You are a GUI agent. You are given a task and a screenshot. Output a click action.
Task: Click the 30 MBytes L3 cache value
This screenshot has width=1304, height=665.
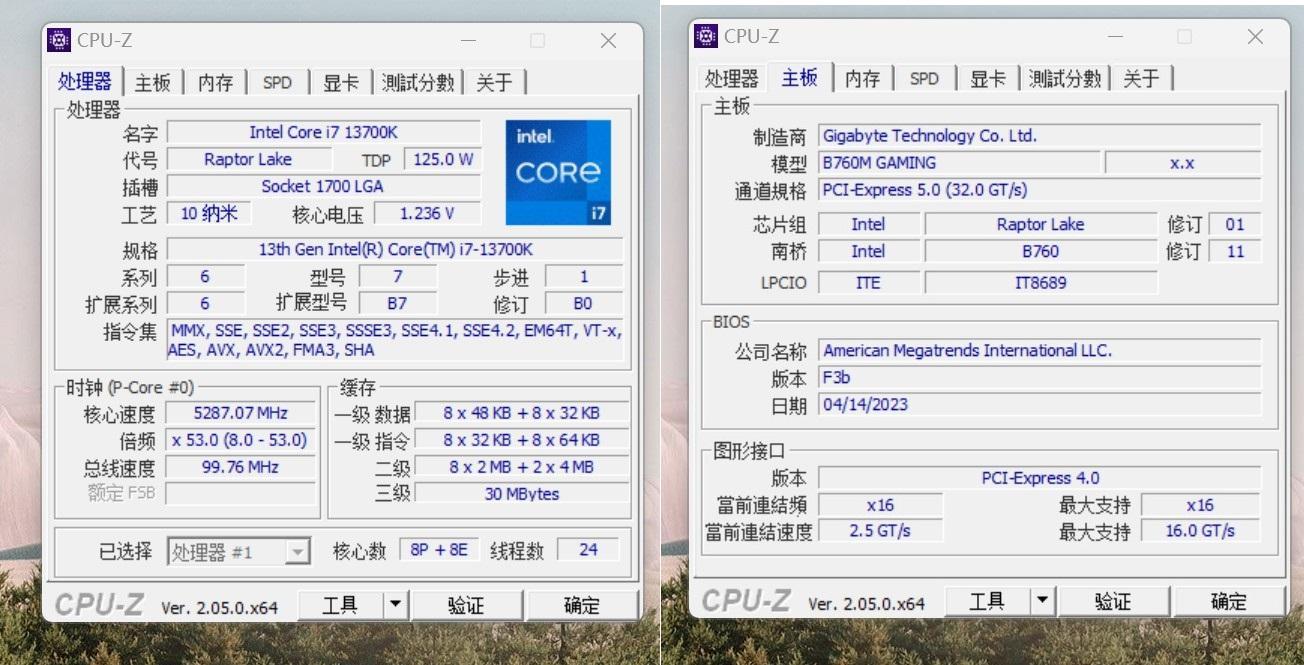[x=522, y=494]
